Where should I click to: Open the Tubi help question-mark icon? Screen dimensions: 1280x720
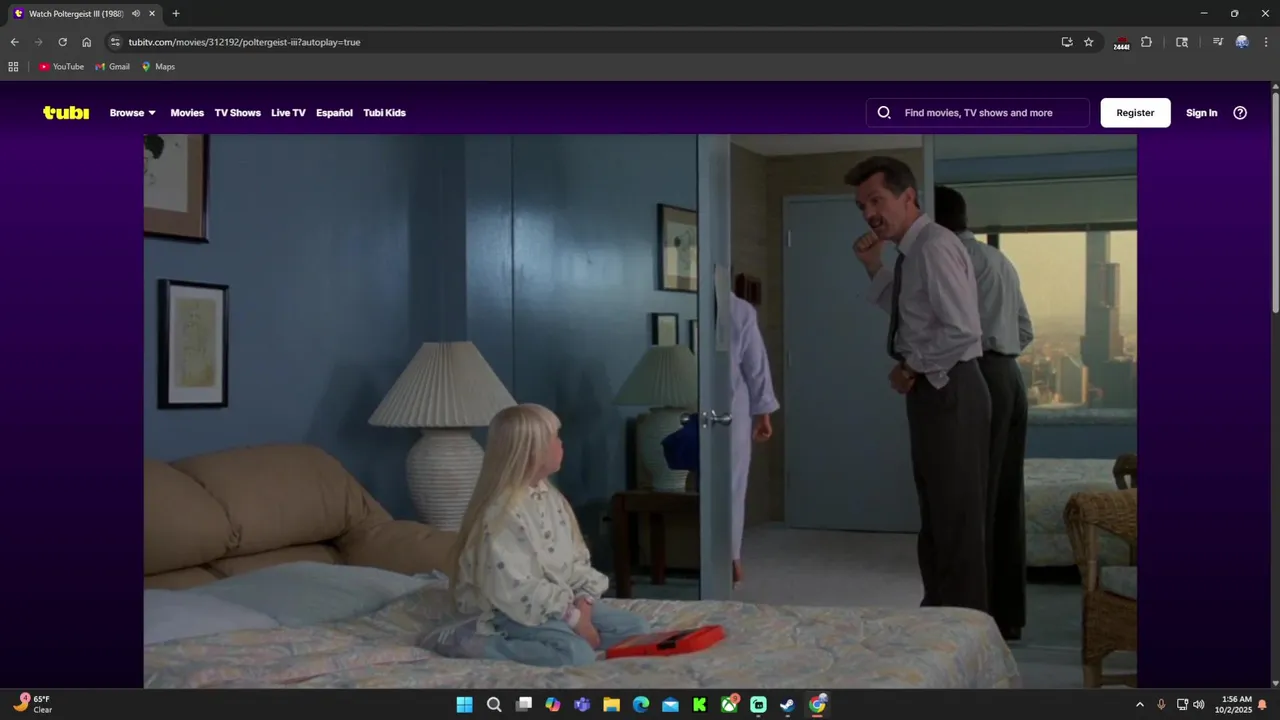1240,113
